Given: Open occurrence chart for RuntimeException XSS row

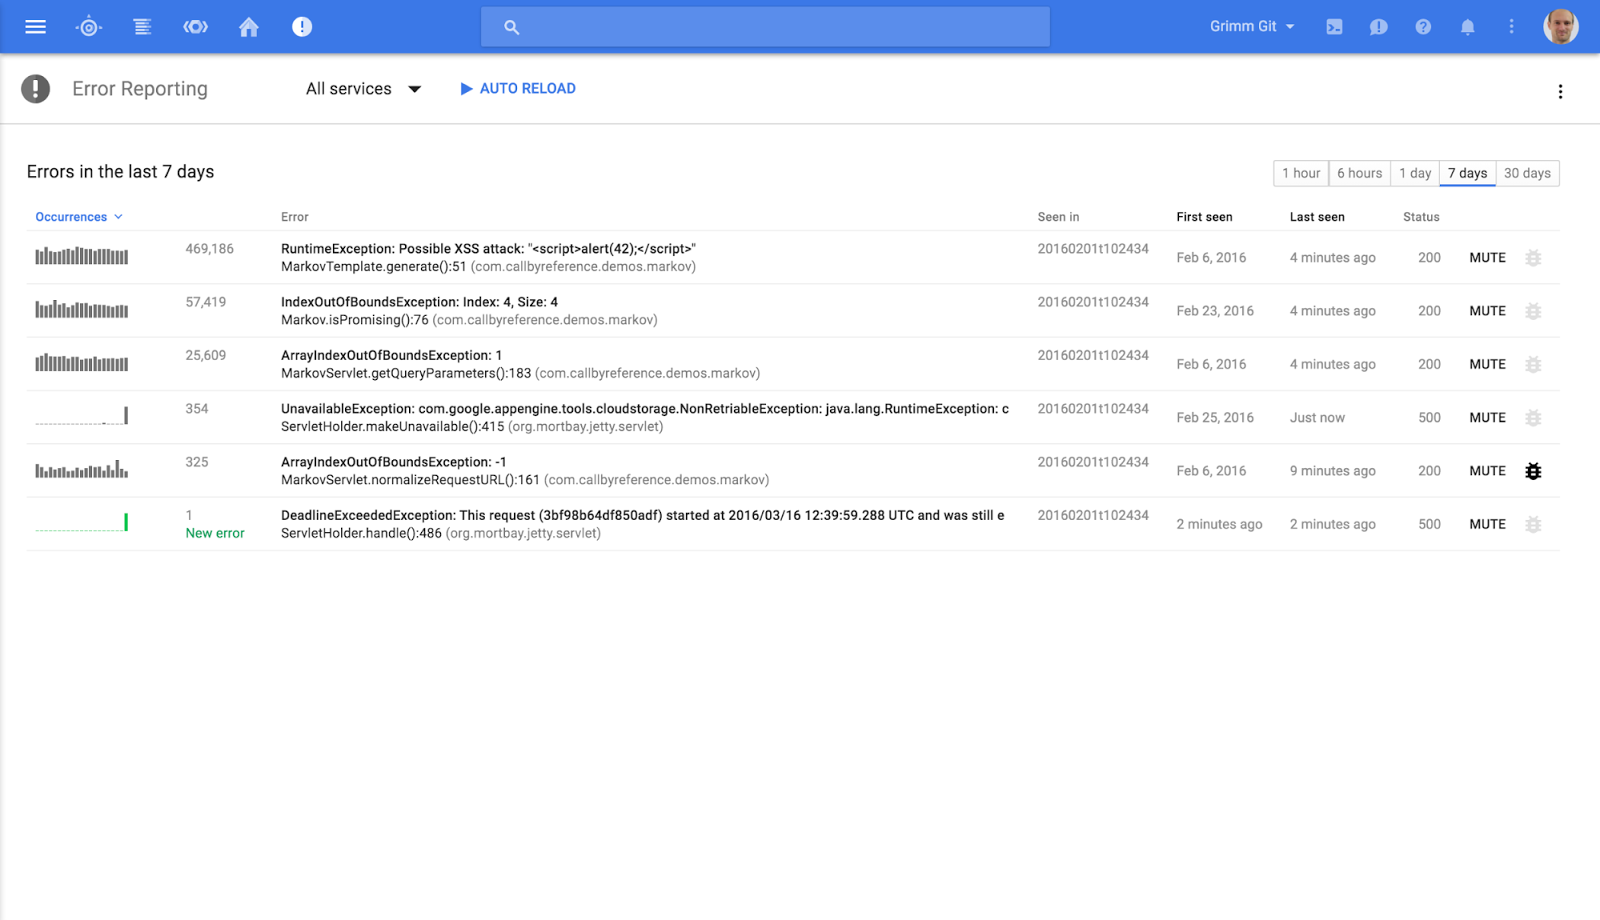Looking at the screenshot, I should [82, 256].
